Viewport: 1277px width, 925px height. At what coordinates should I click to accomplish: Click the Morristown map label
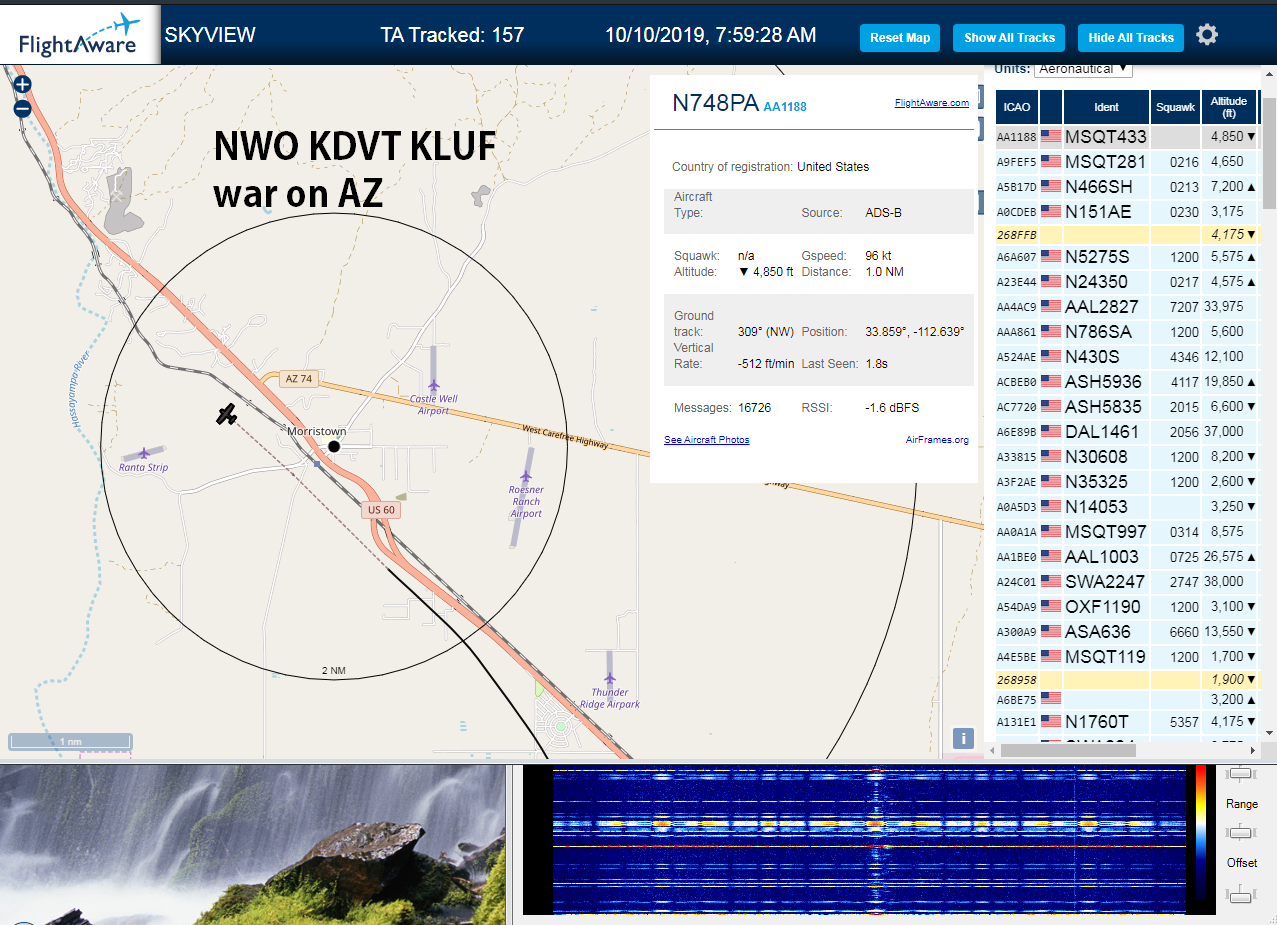pyautogui.click(x=316, y=431)
